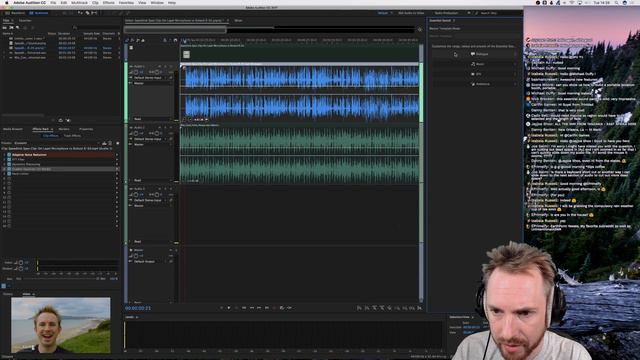Open the Multitrack menu

(79, 2)
